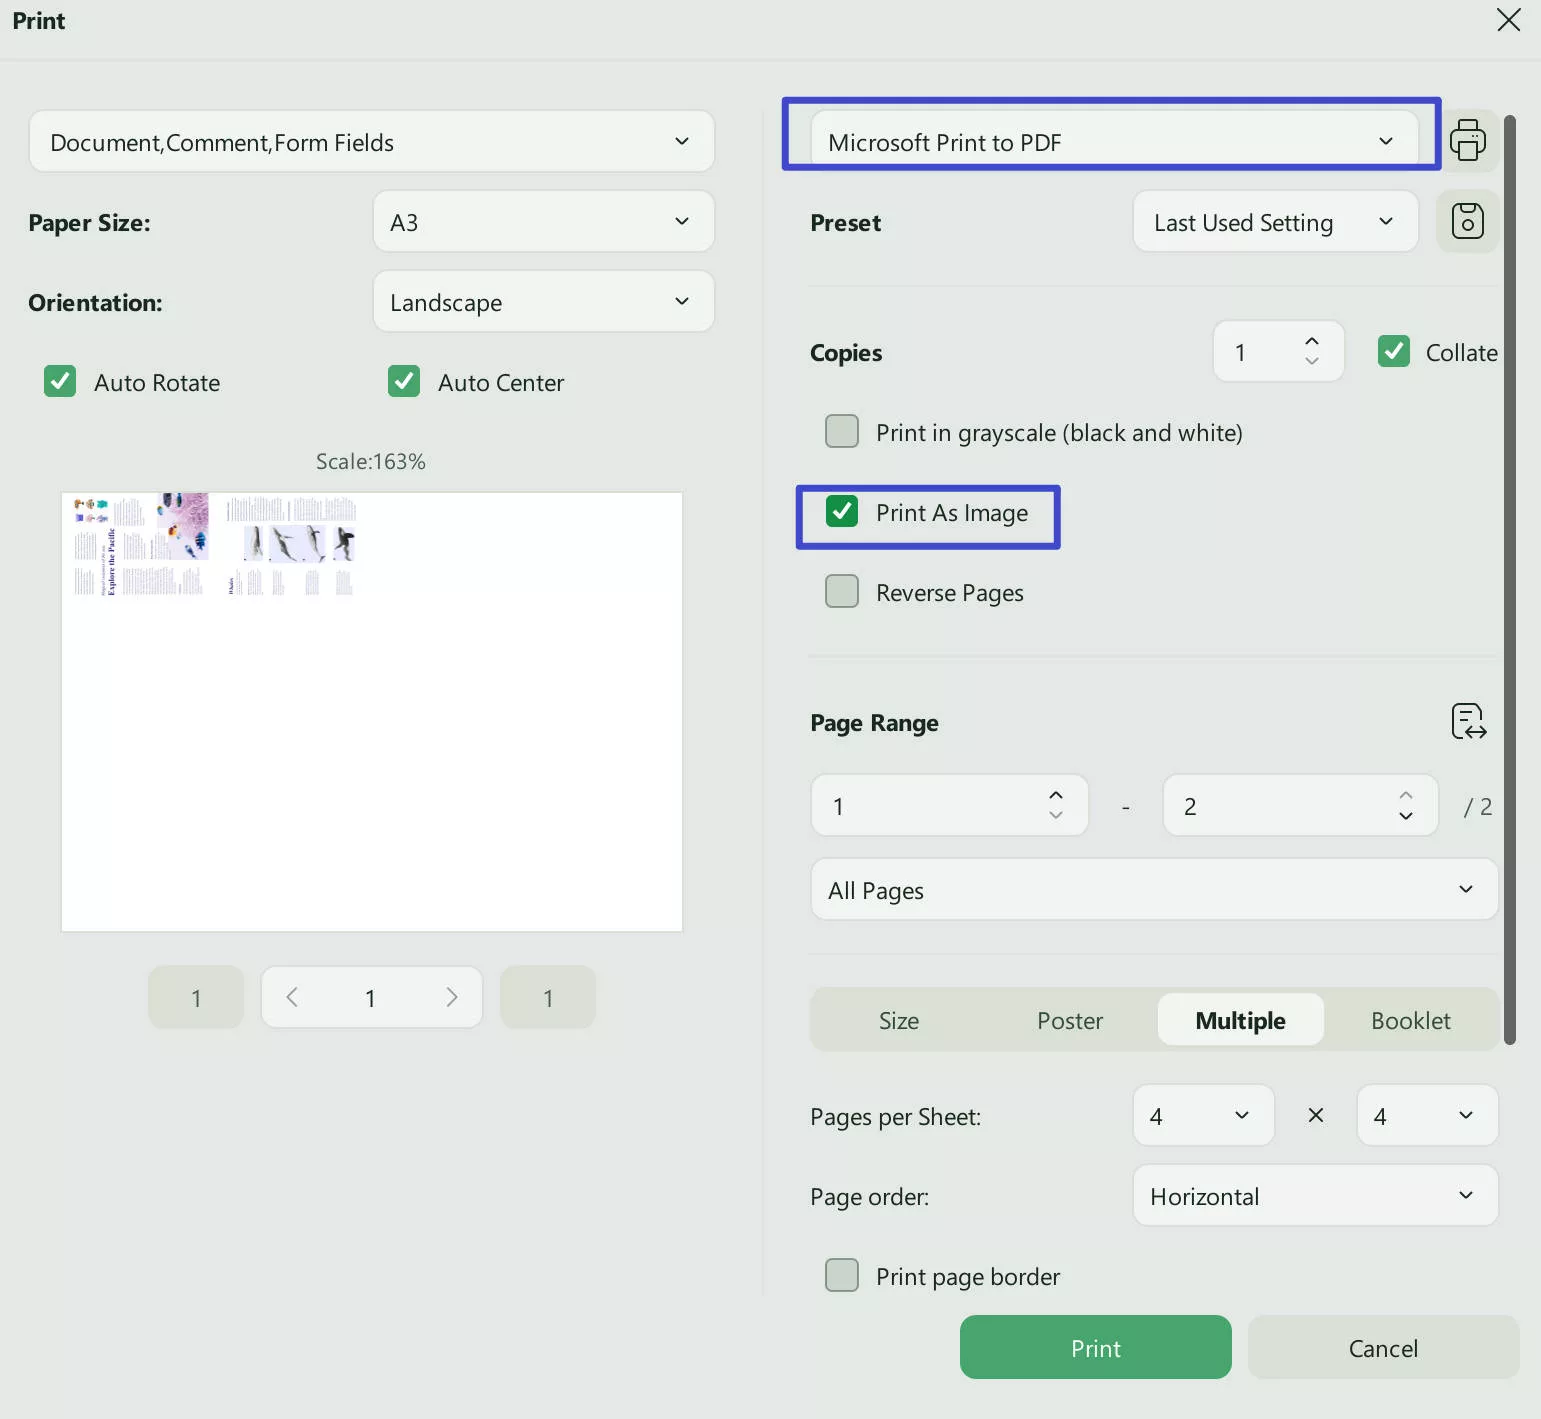Save current settings with floppy disk icon
Viewport: 1541px width, 1419px height.
1467,221
